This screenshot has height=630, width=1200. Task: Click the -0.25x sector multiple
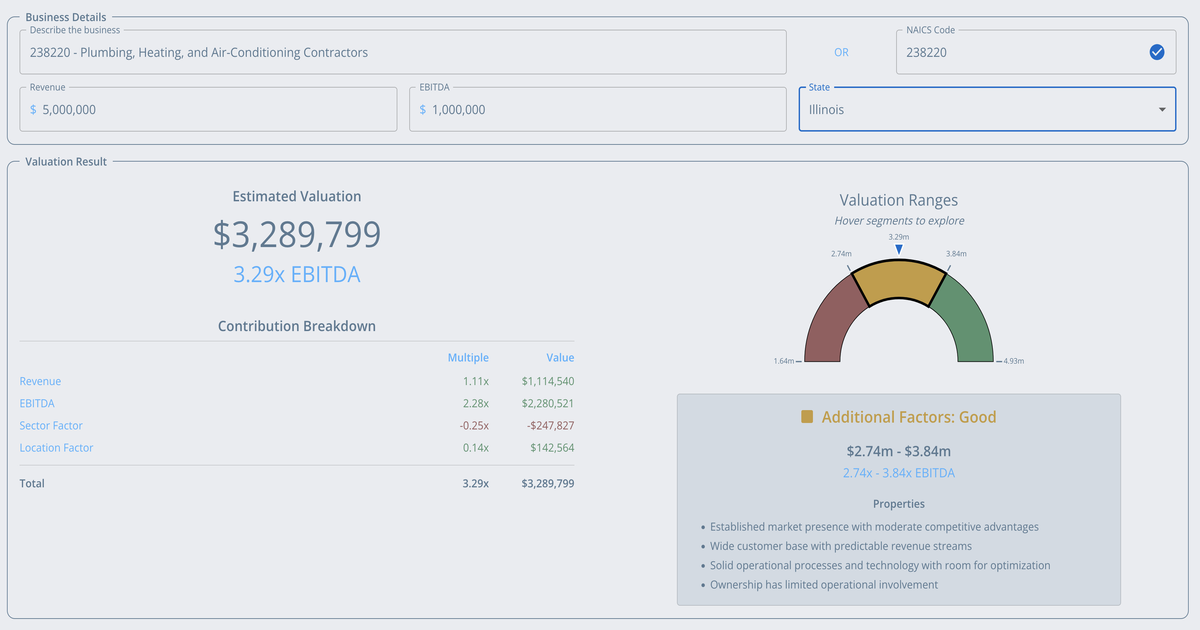click(x=475, y=426)
